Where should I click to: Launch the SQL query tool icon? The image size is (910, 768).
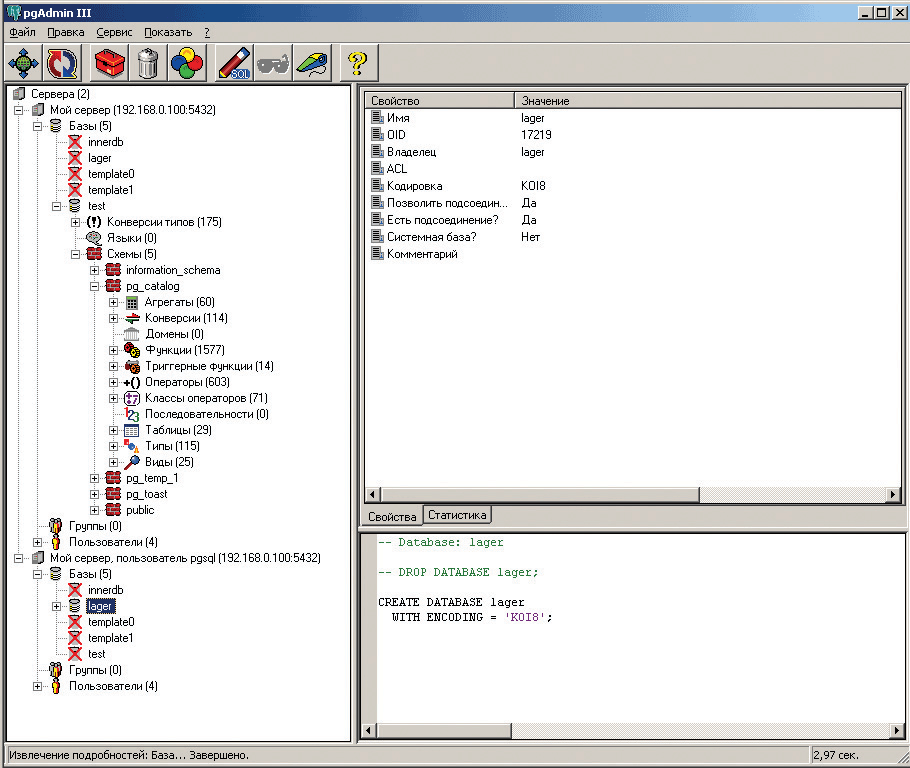click(x=234, y=63)
